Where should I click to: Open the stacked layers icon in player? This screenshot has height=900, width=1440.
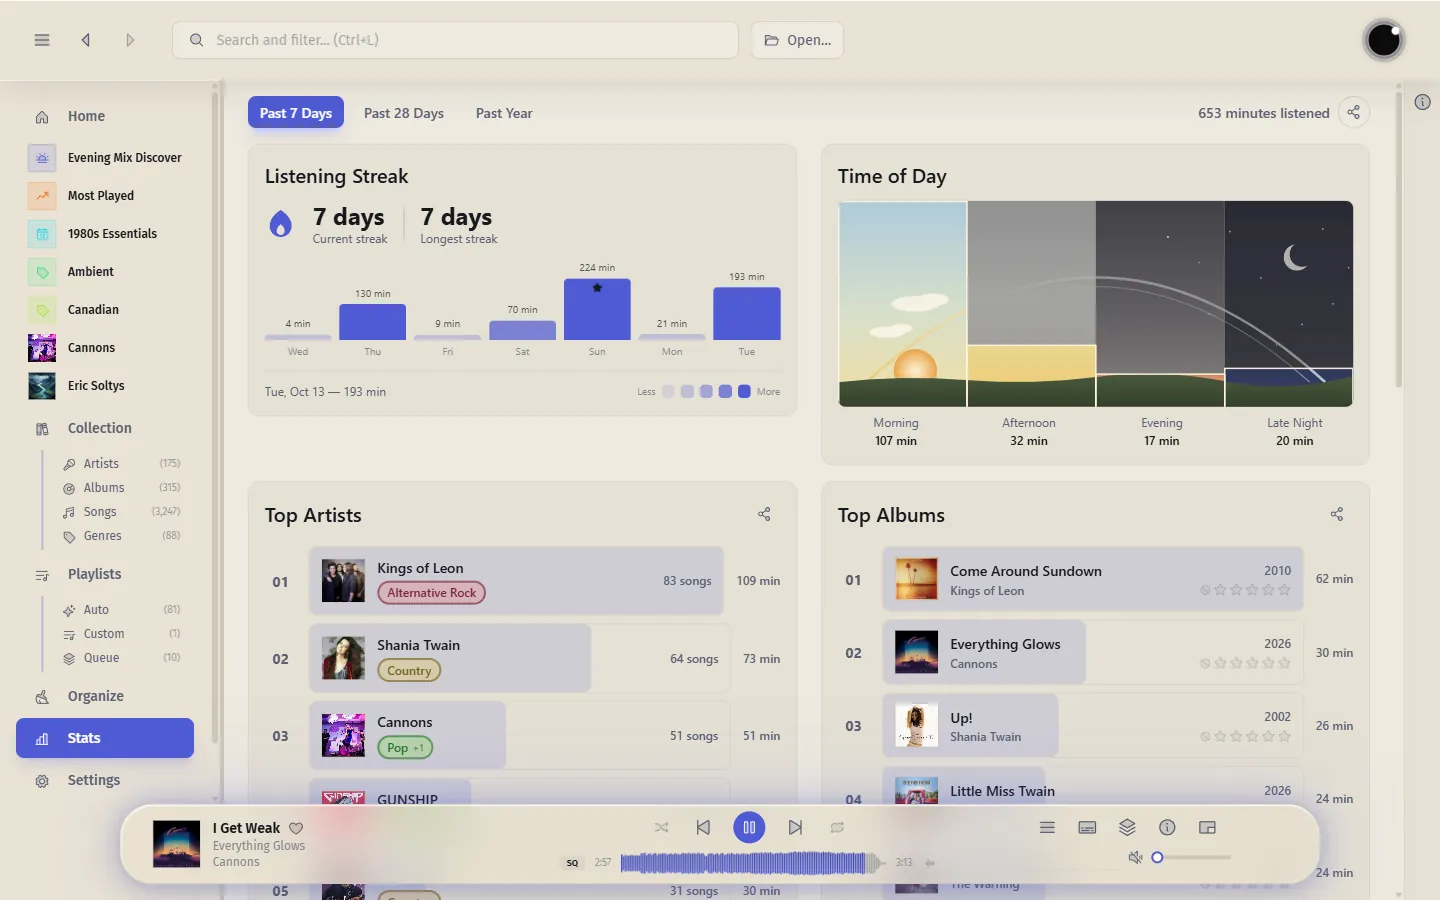pos(1127,827)
